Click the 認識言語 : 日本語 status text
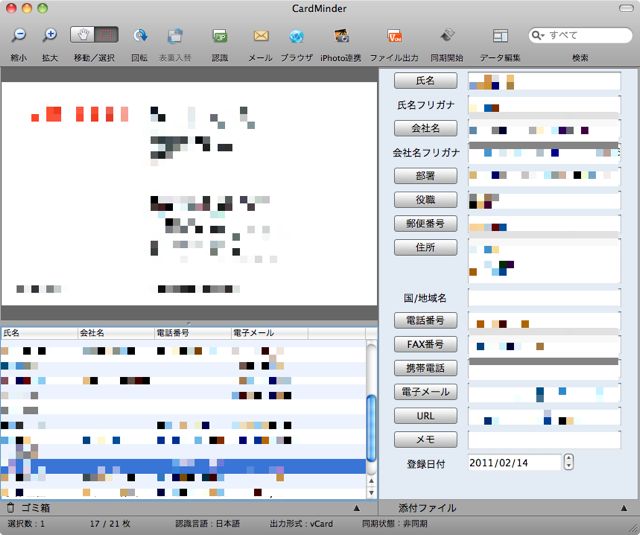The width and height of the screenshot is (640, 535). [208, 524]
